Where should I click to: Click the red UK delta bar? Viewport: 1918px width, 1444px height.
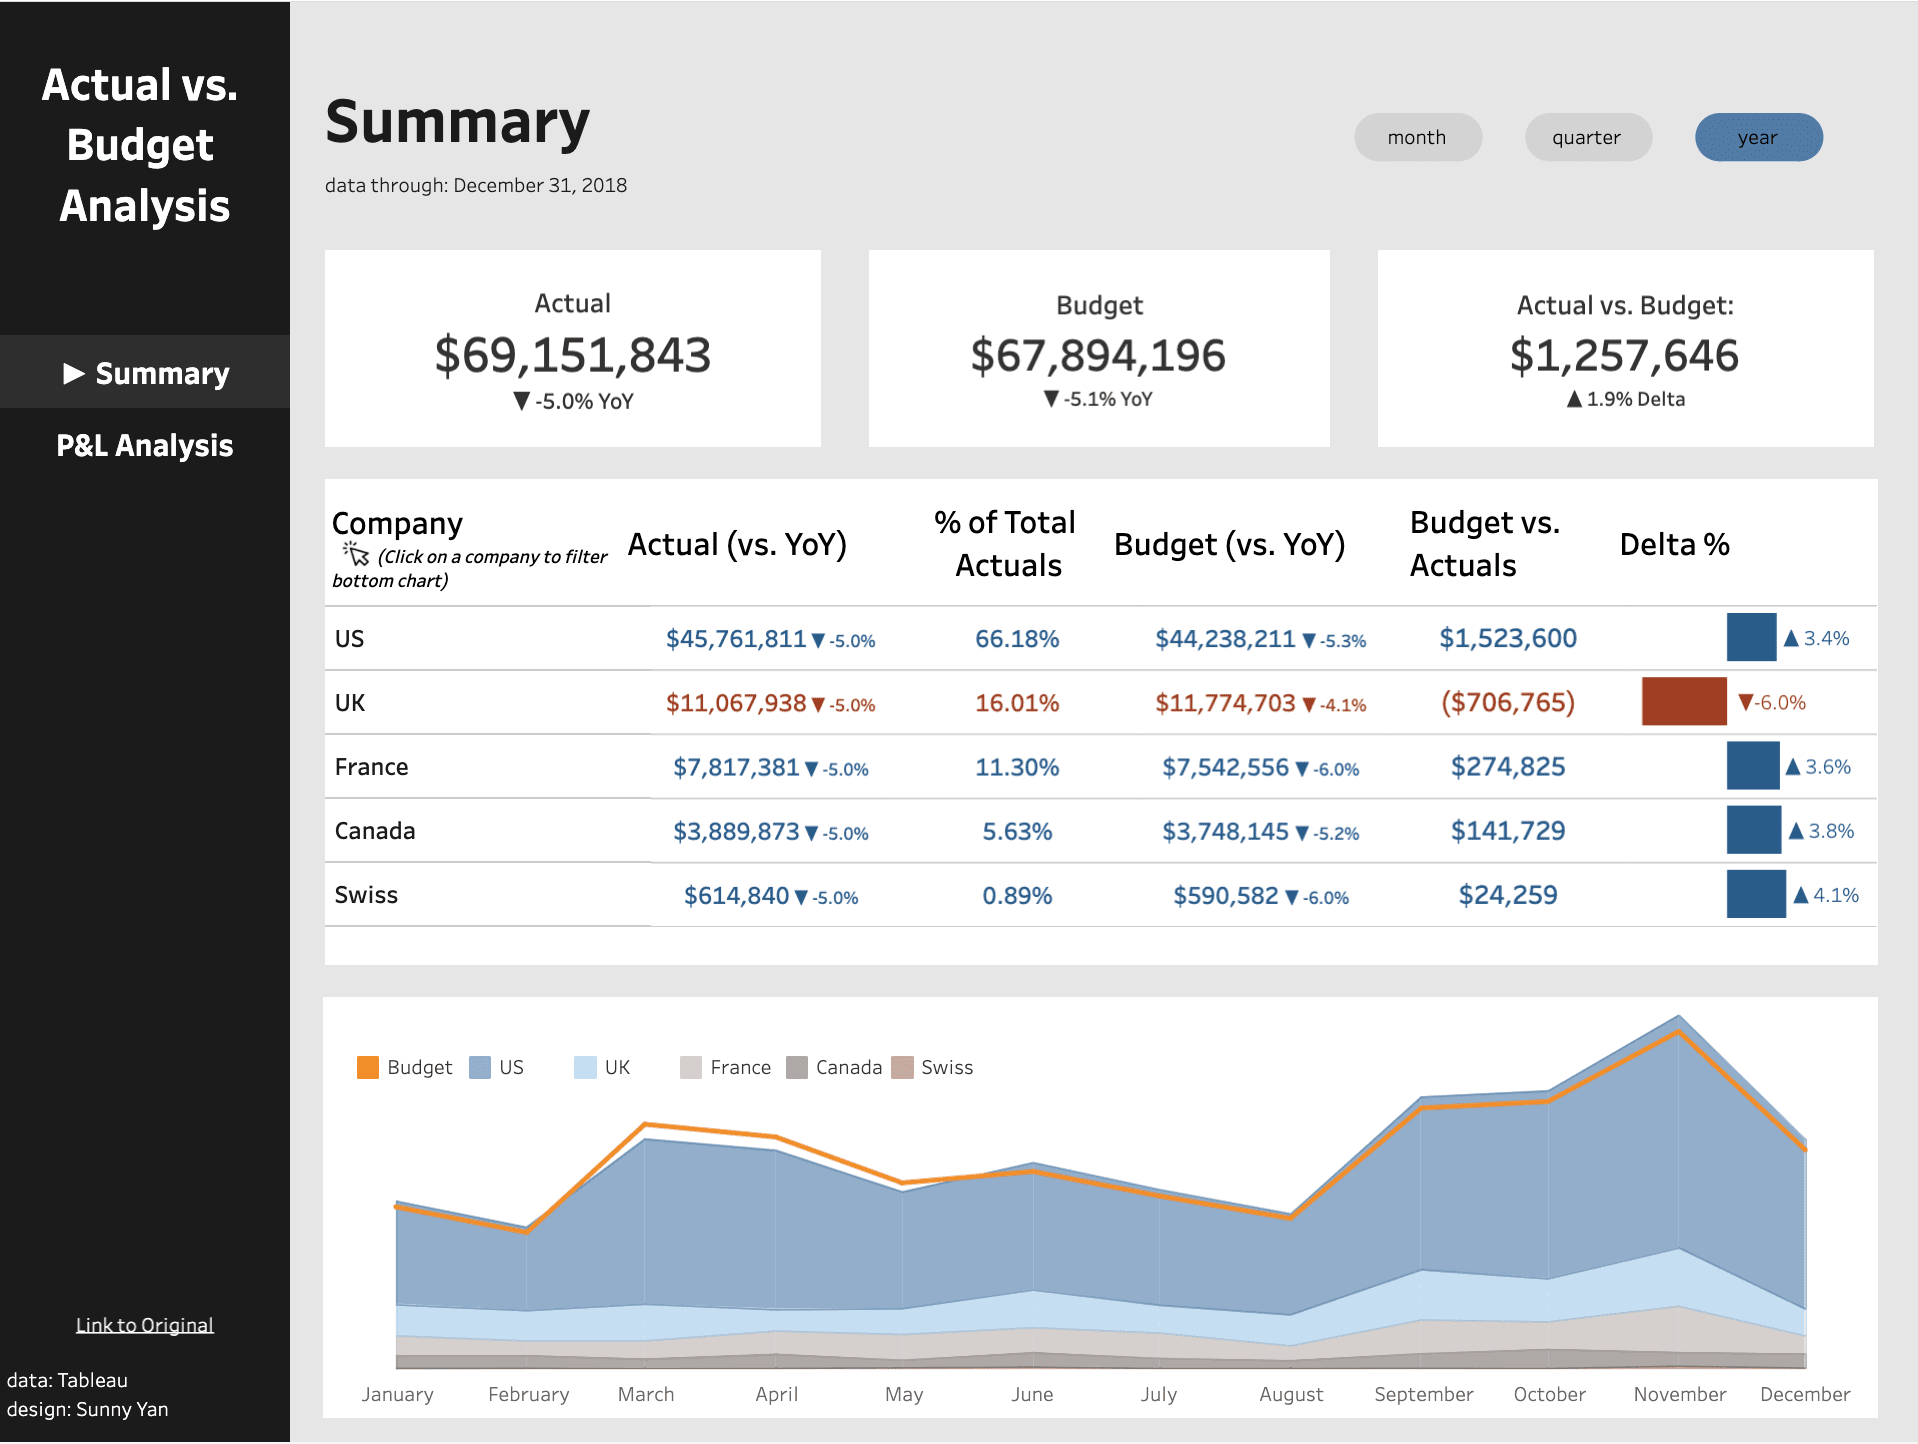point(1684,701)
